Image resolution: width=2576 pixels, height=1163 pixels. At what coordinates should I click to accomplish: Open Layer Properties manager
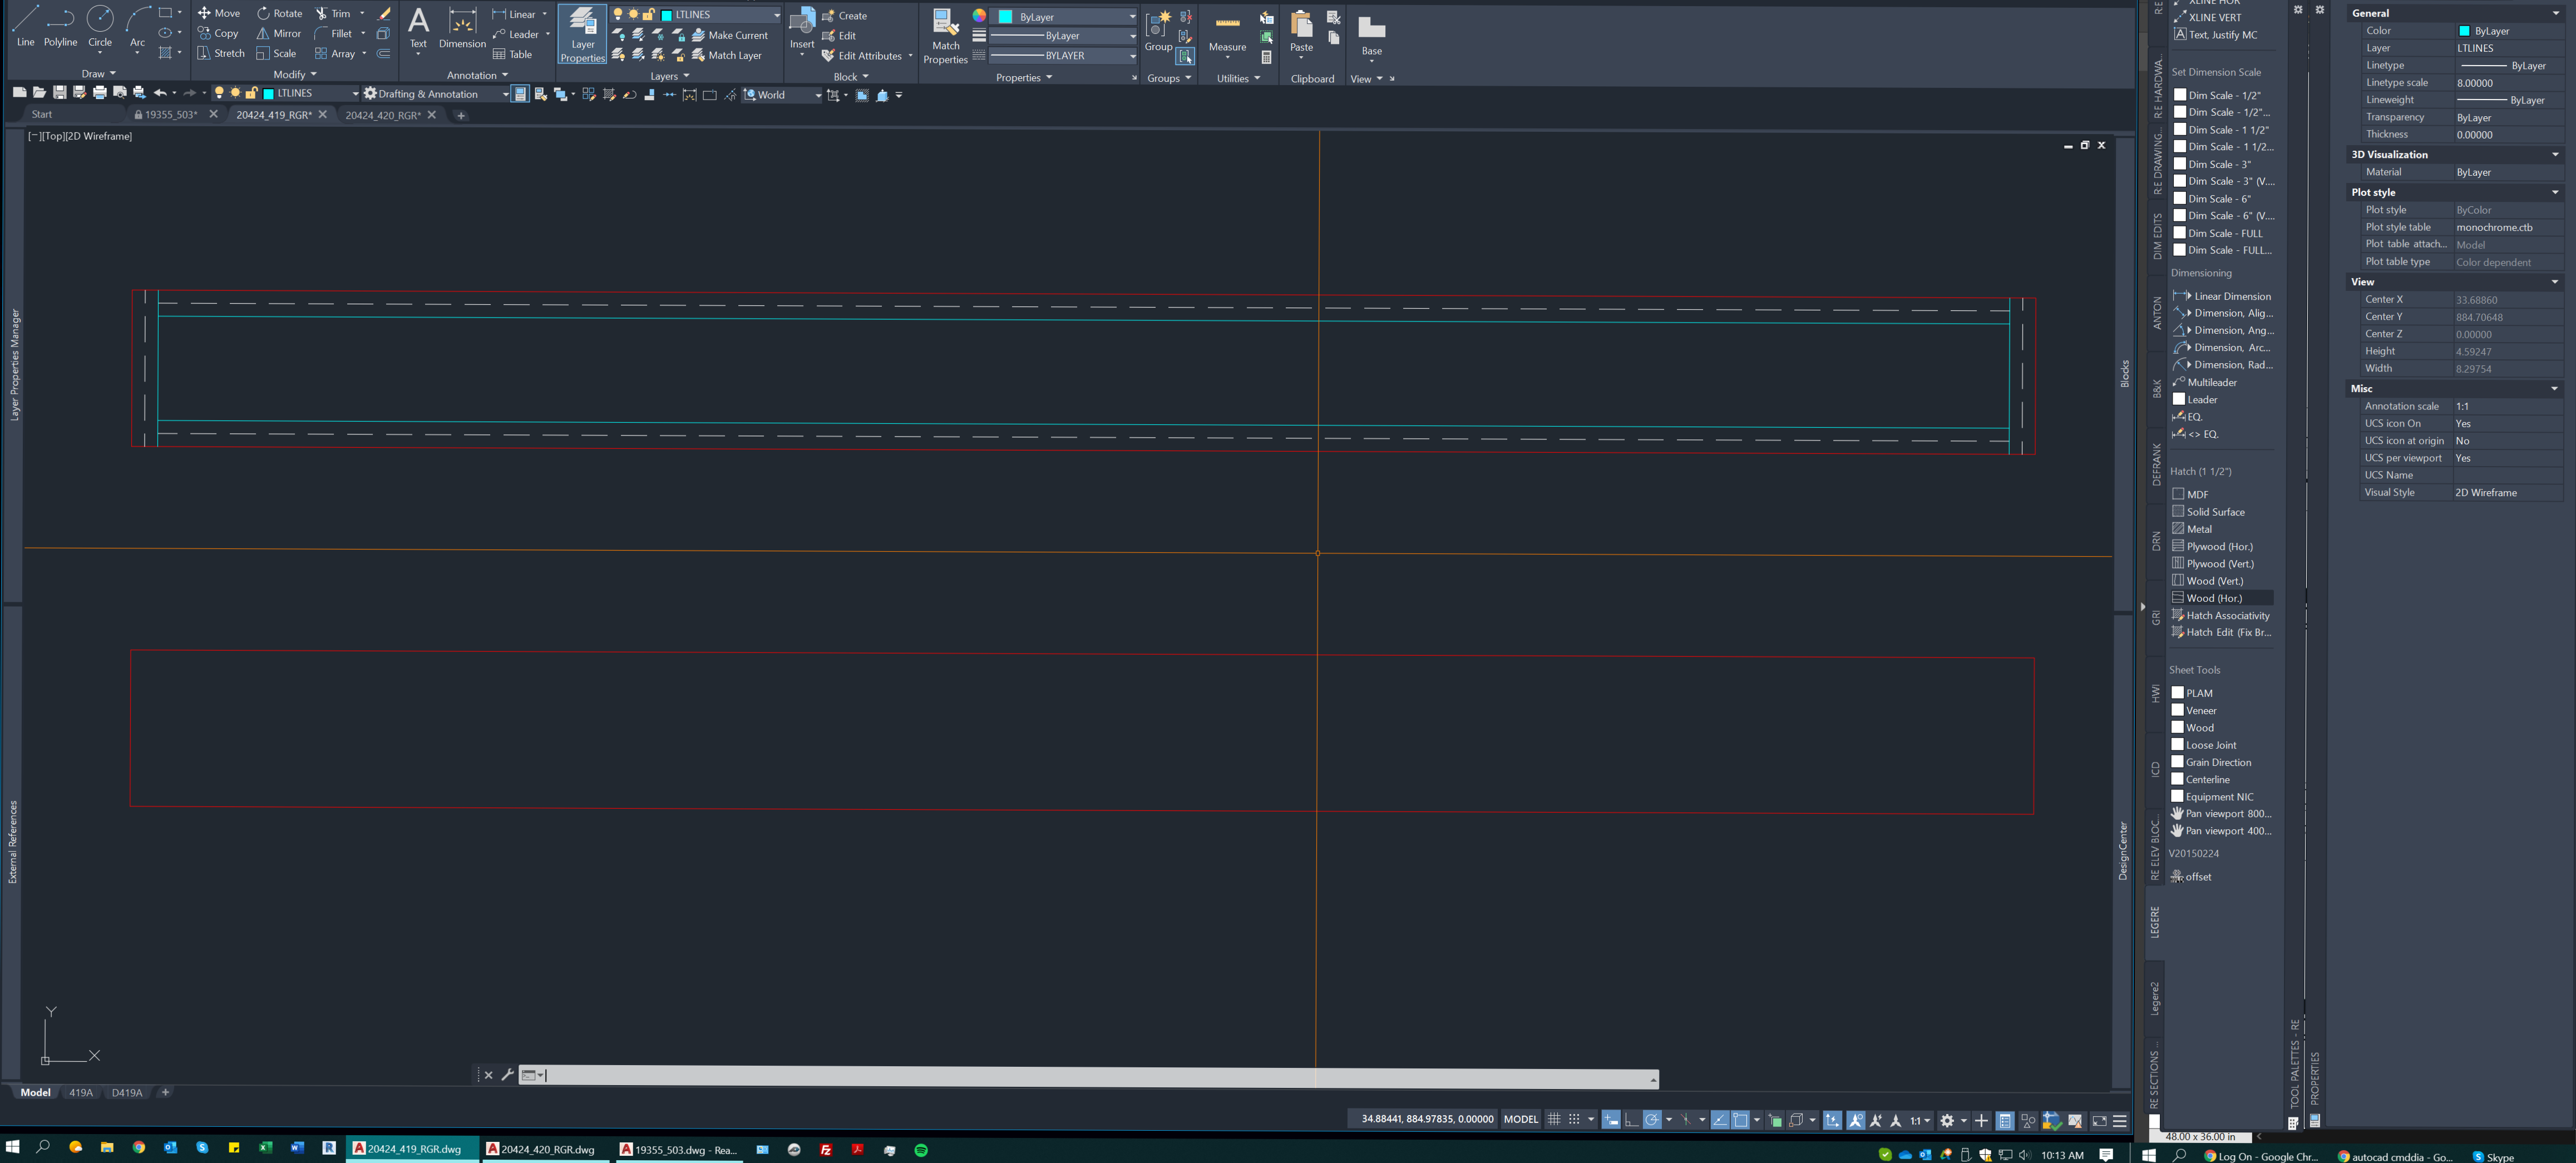tap(582, 35)
